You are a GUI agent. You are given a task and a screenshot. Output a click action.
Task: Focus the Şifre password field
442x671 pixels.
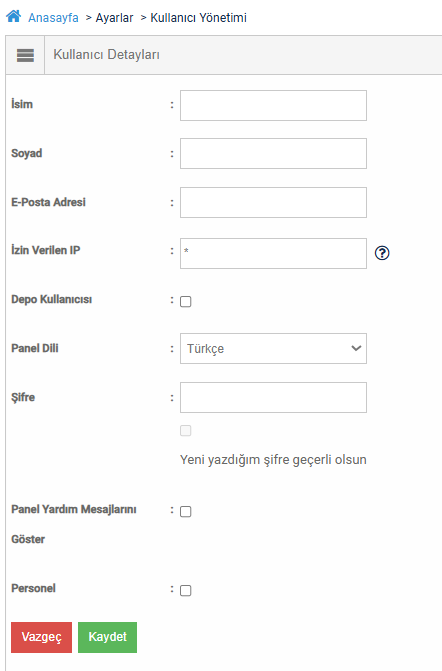tap(273, 398)
